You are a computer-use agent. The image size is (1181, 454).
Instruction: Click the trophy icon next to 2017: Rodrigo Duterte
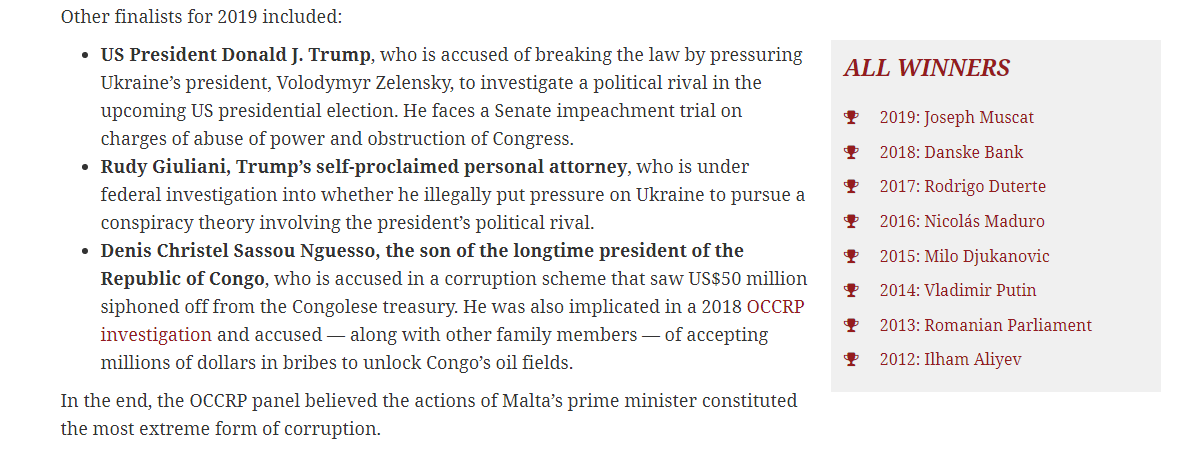click(x=851, y=187)
